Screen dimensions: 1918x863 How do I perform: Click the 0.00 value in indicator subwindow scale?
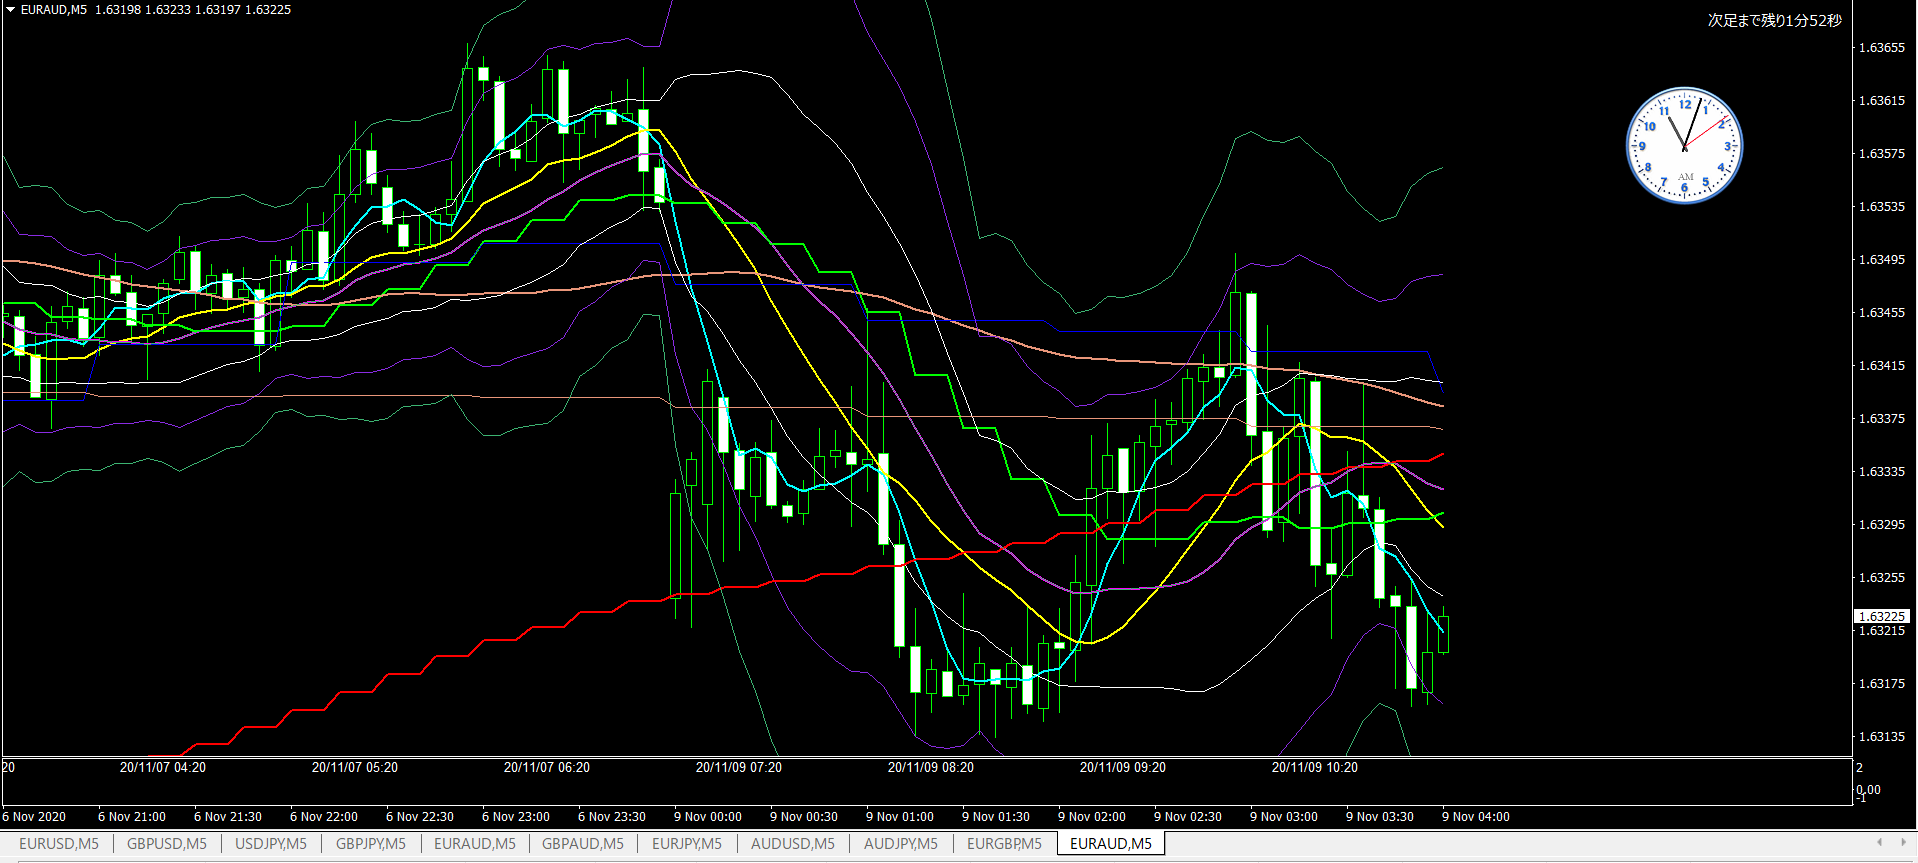click(x=1868, y=790)
